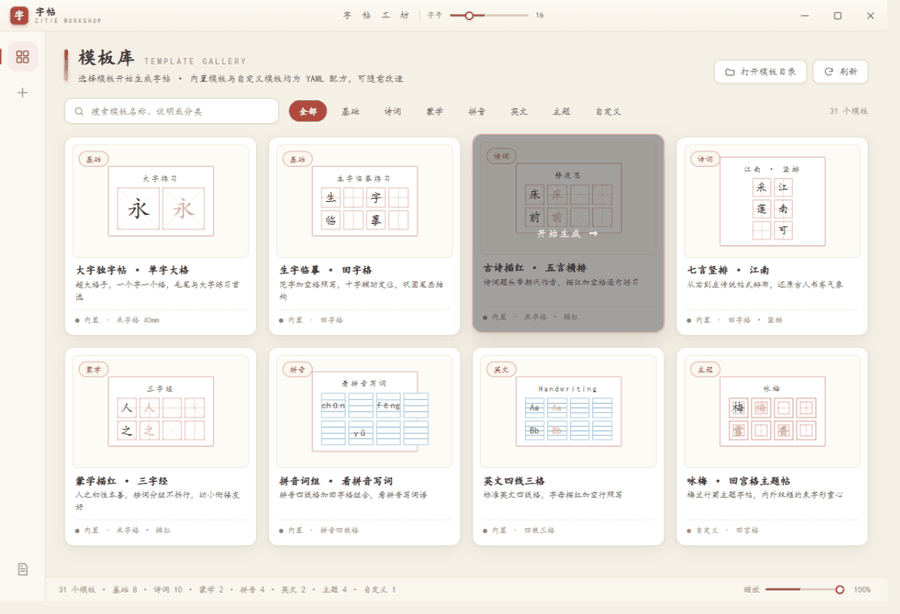The height and width of the screenshot is (614, 900).
Task: Click the red 字 app logo
Action: [x=19, y=15]
